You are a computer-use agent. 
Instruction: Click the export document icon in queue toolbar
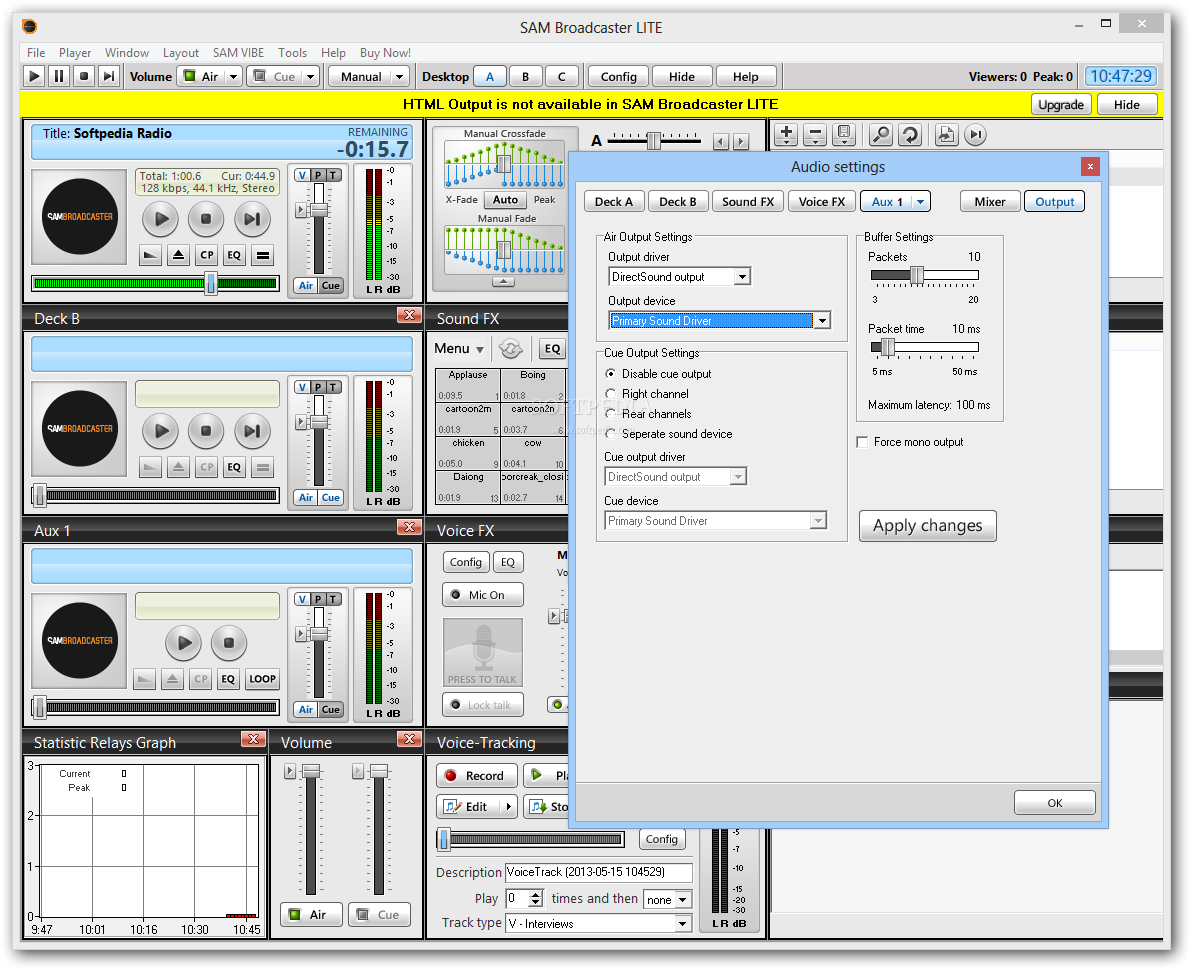(946, 135)
